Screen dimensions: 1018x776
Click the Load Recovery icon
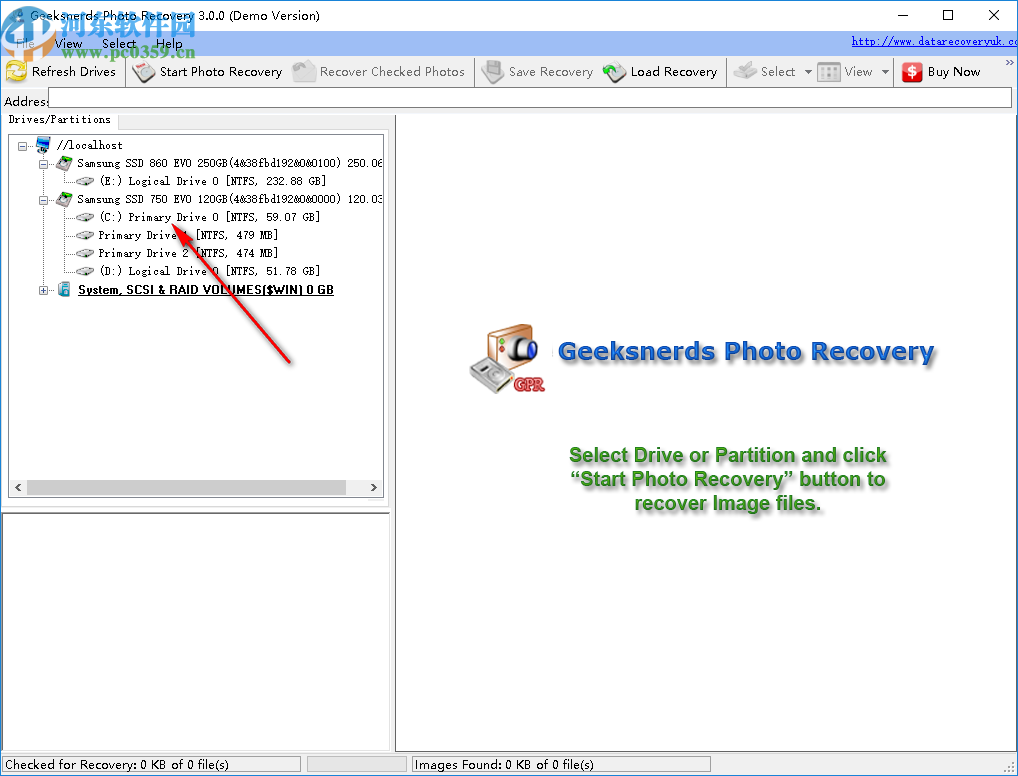coord(613,71)
